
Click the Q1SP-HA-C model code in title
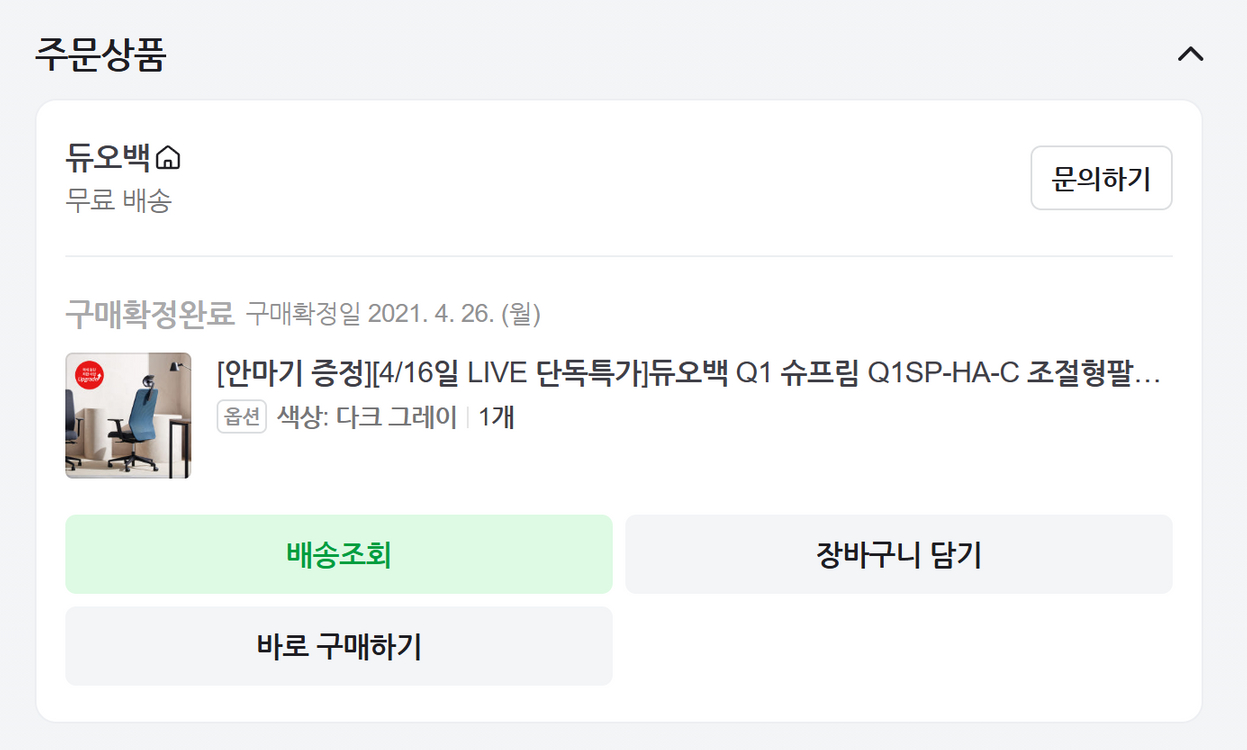tap(943, 375)
